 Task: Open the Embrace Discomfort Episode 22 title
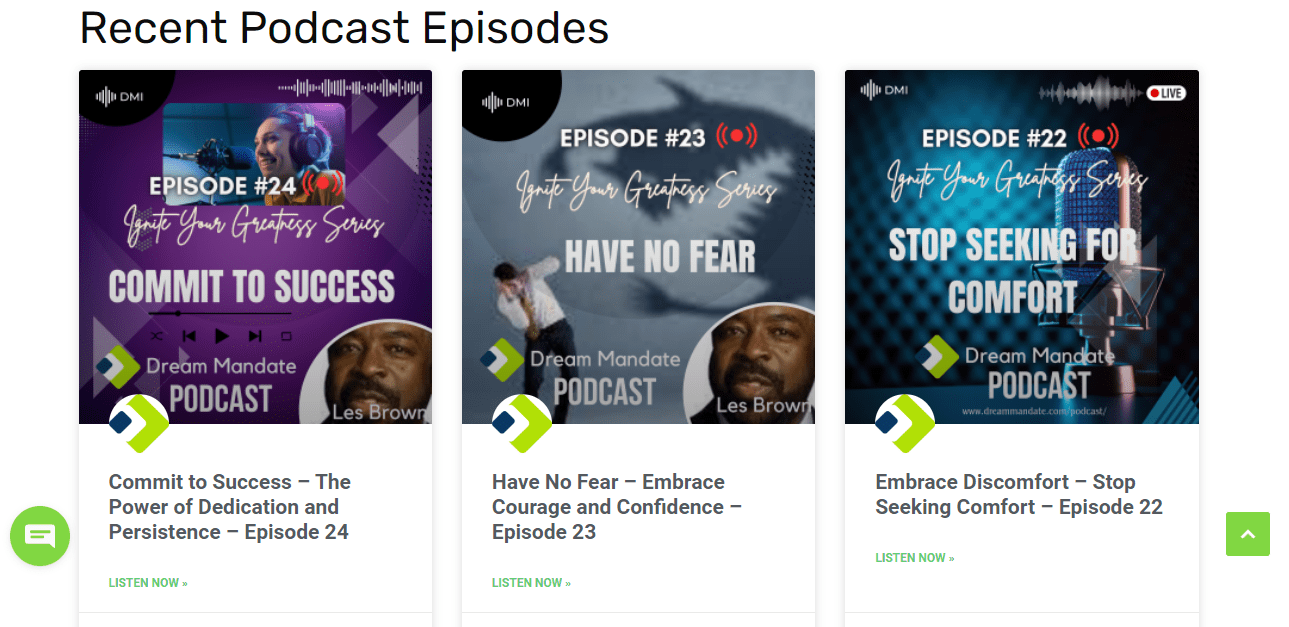[x=1019, y=495]
